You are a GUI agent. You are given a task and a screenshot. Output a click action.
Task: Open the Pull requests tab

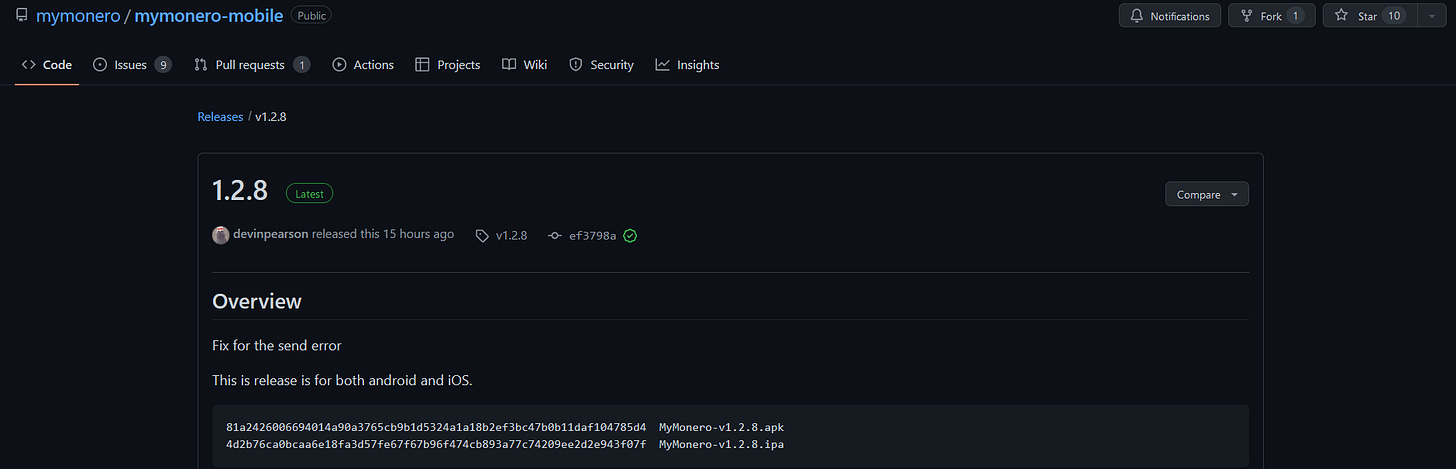(252, 65)
